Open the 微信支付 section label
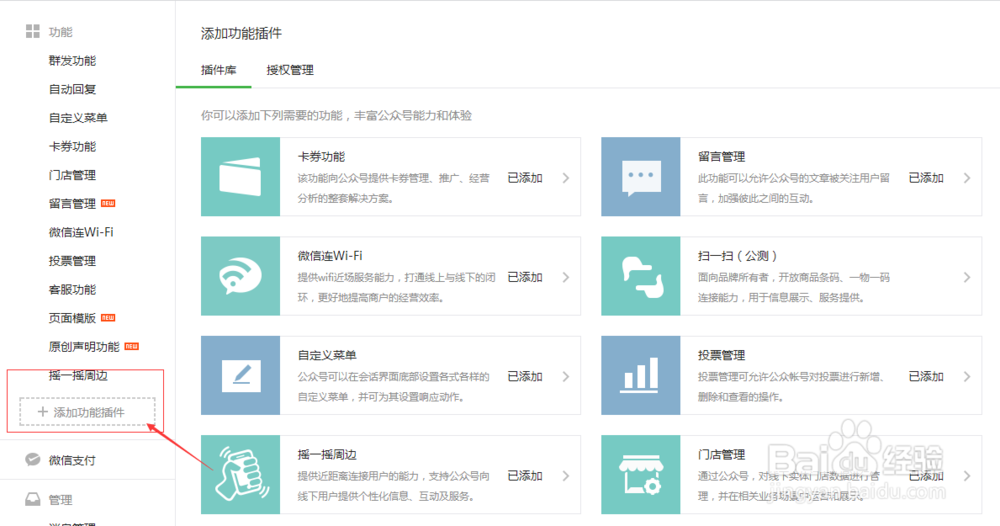Viewport: 1000px width, 526px height. [x=72, y=460]
